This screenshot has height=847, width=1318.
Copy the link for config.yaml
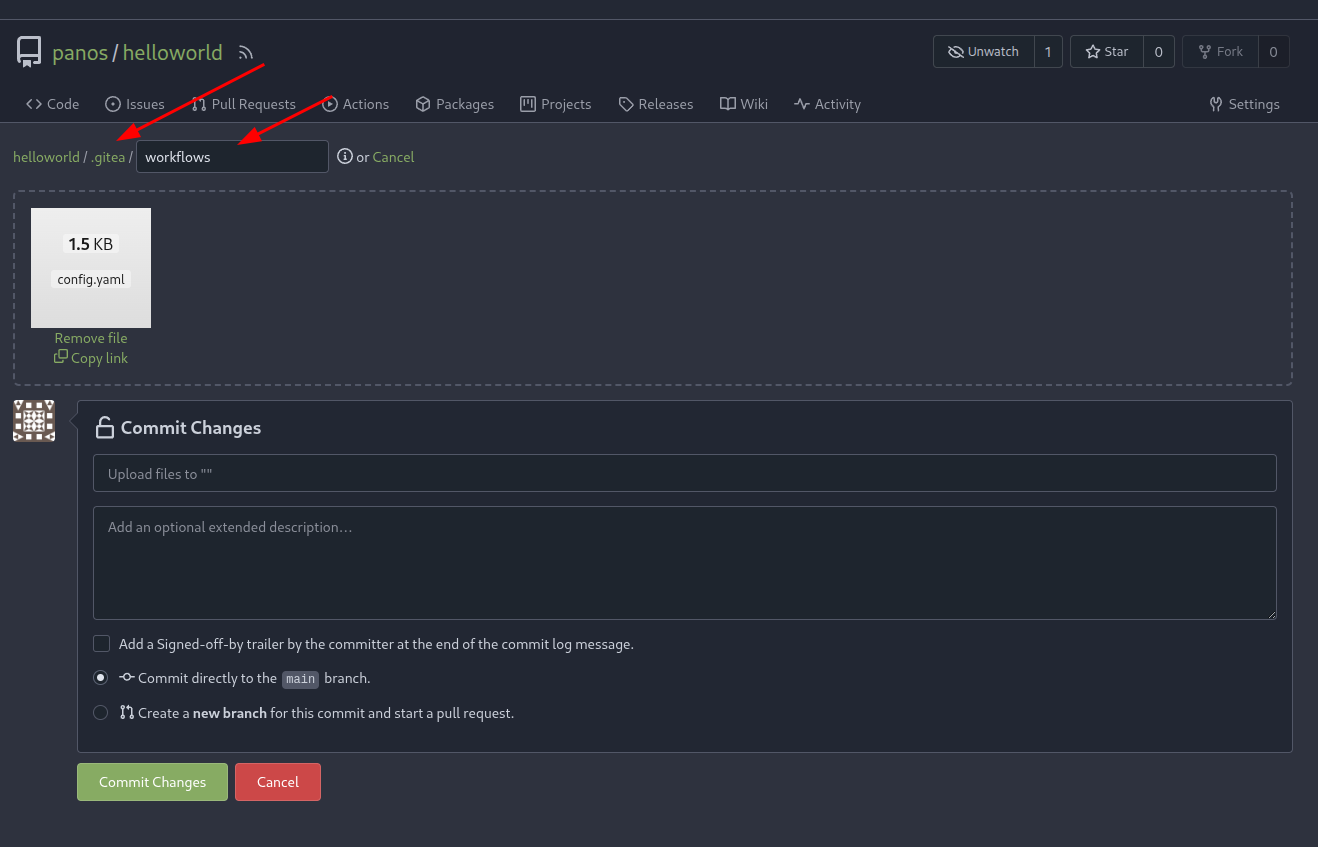pyautogui.click(x=90, y=357)
